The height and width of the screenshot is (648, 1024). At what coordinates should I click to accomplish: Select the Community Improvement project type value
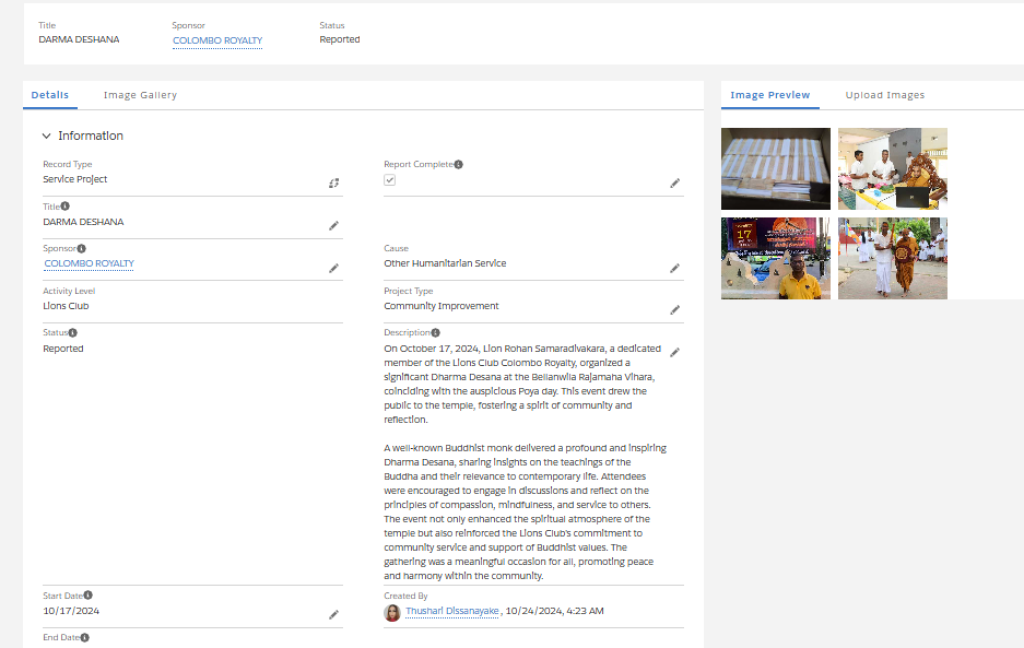441,306
